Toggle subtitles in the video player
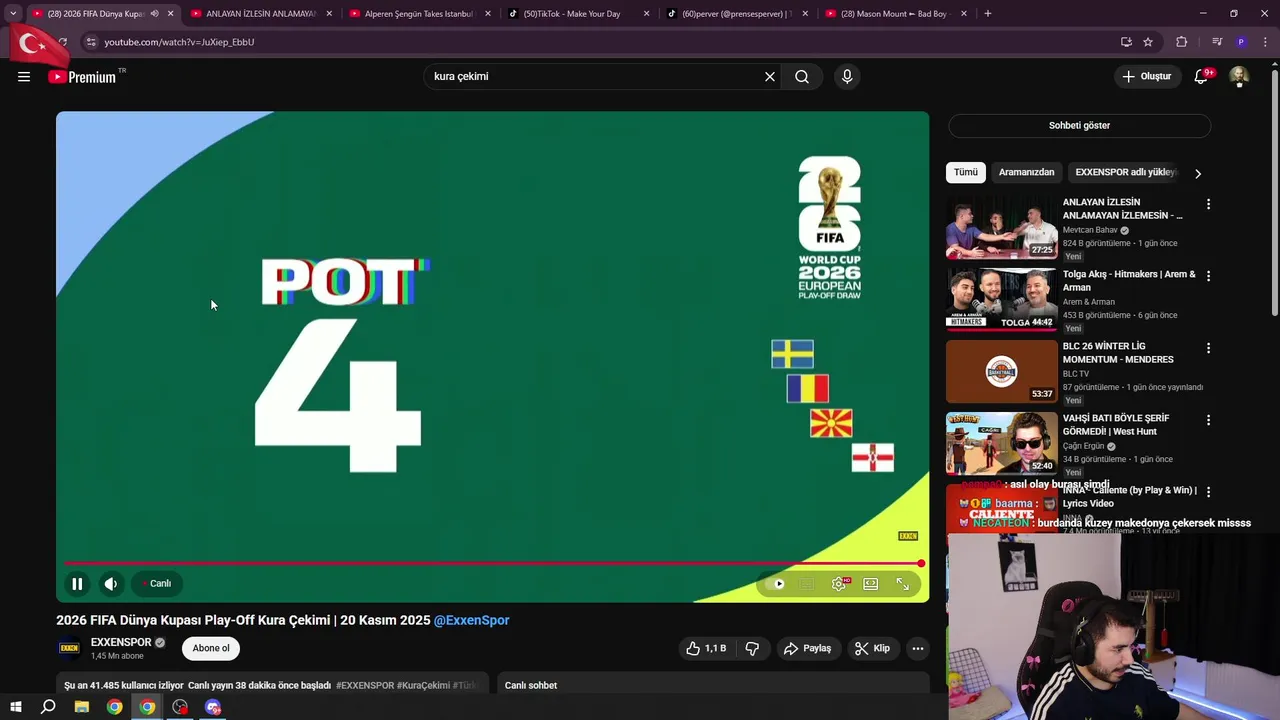The height and width of the screenshot is (720, 1280). click(807, 584)
